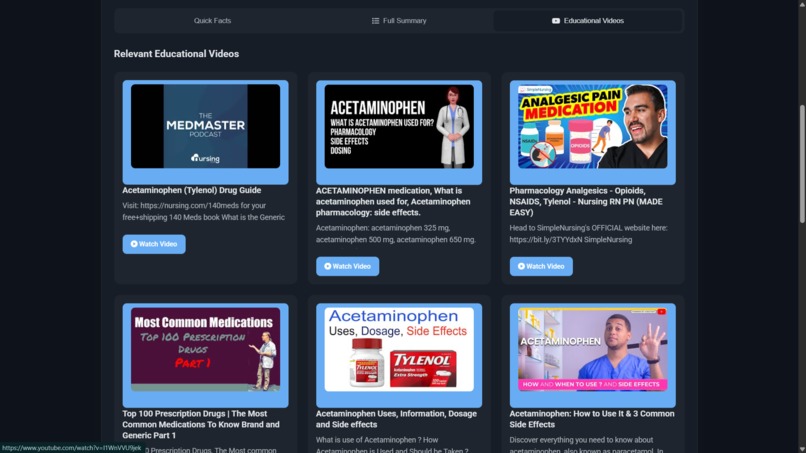Image resolution: width=806 pixels, height=453 pixels.
Task: Click the Acetaminophen (Tylenol) Drug Guide title
Action: [192, 190]
